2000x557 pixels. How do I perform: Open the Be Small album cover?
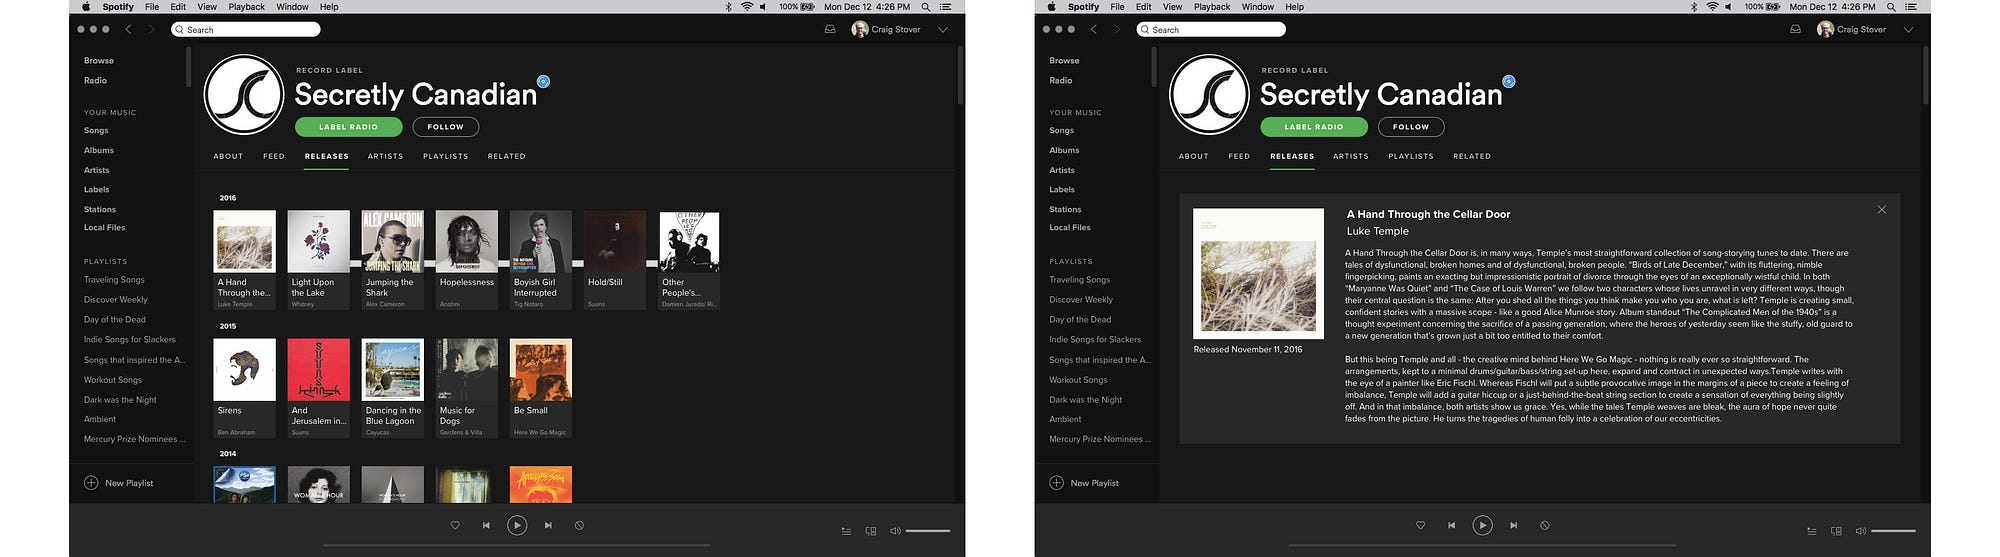tap(541, 370)
